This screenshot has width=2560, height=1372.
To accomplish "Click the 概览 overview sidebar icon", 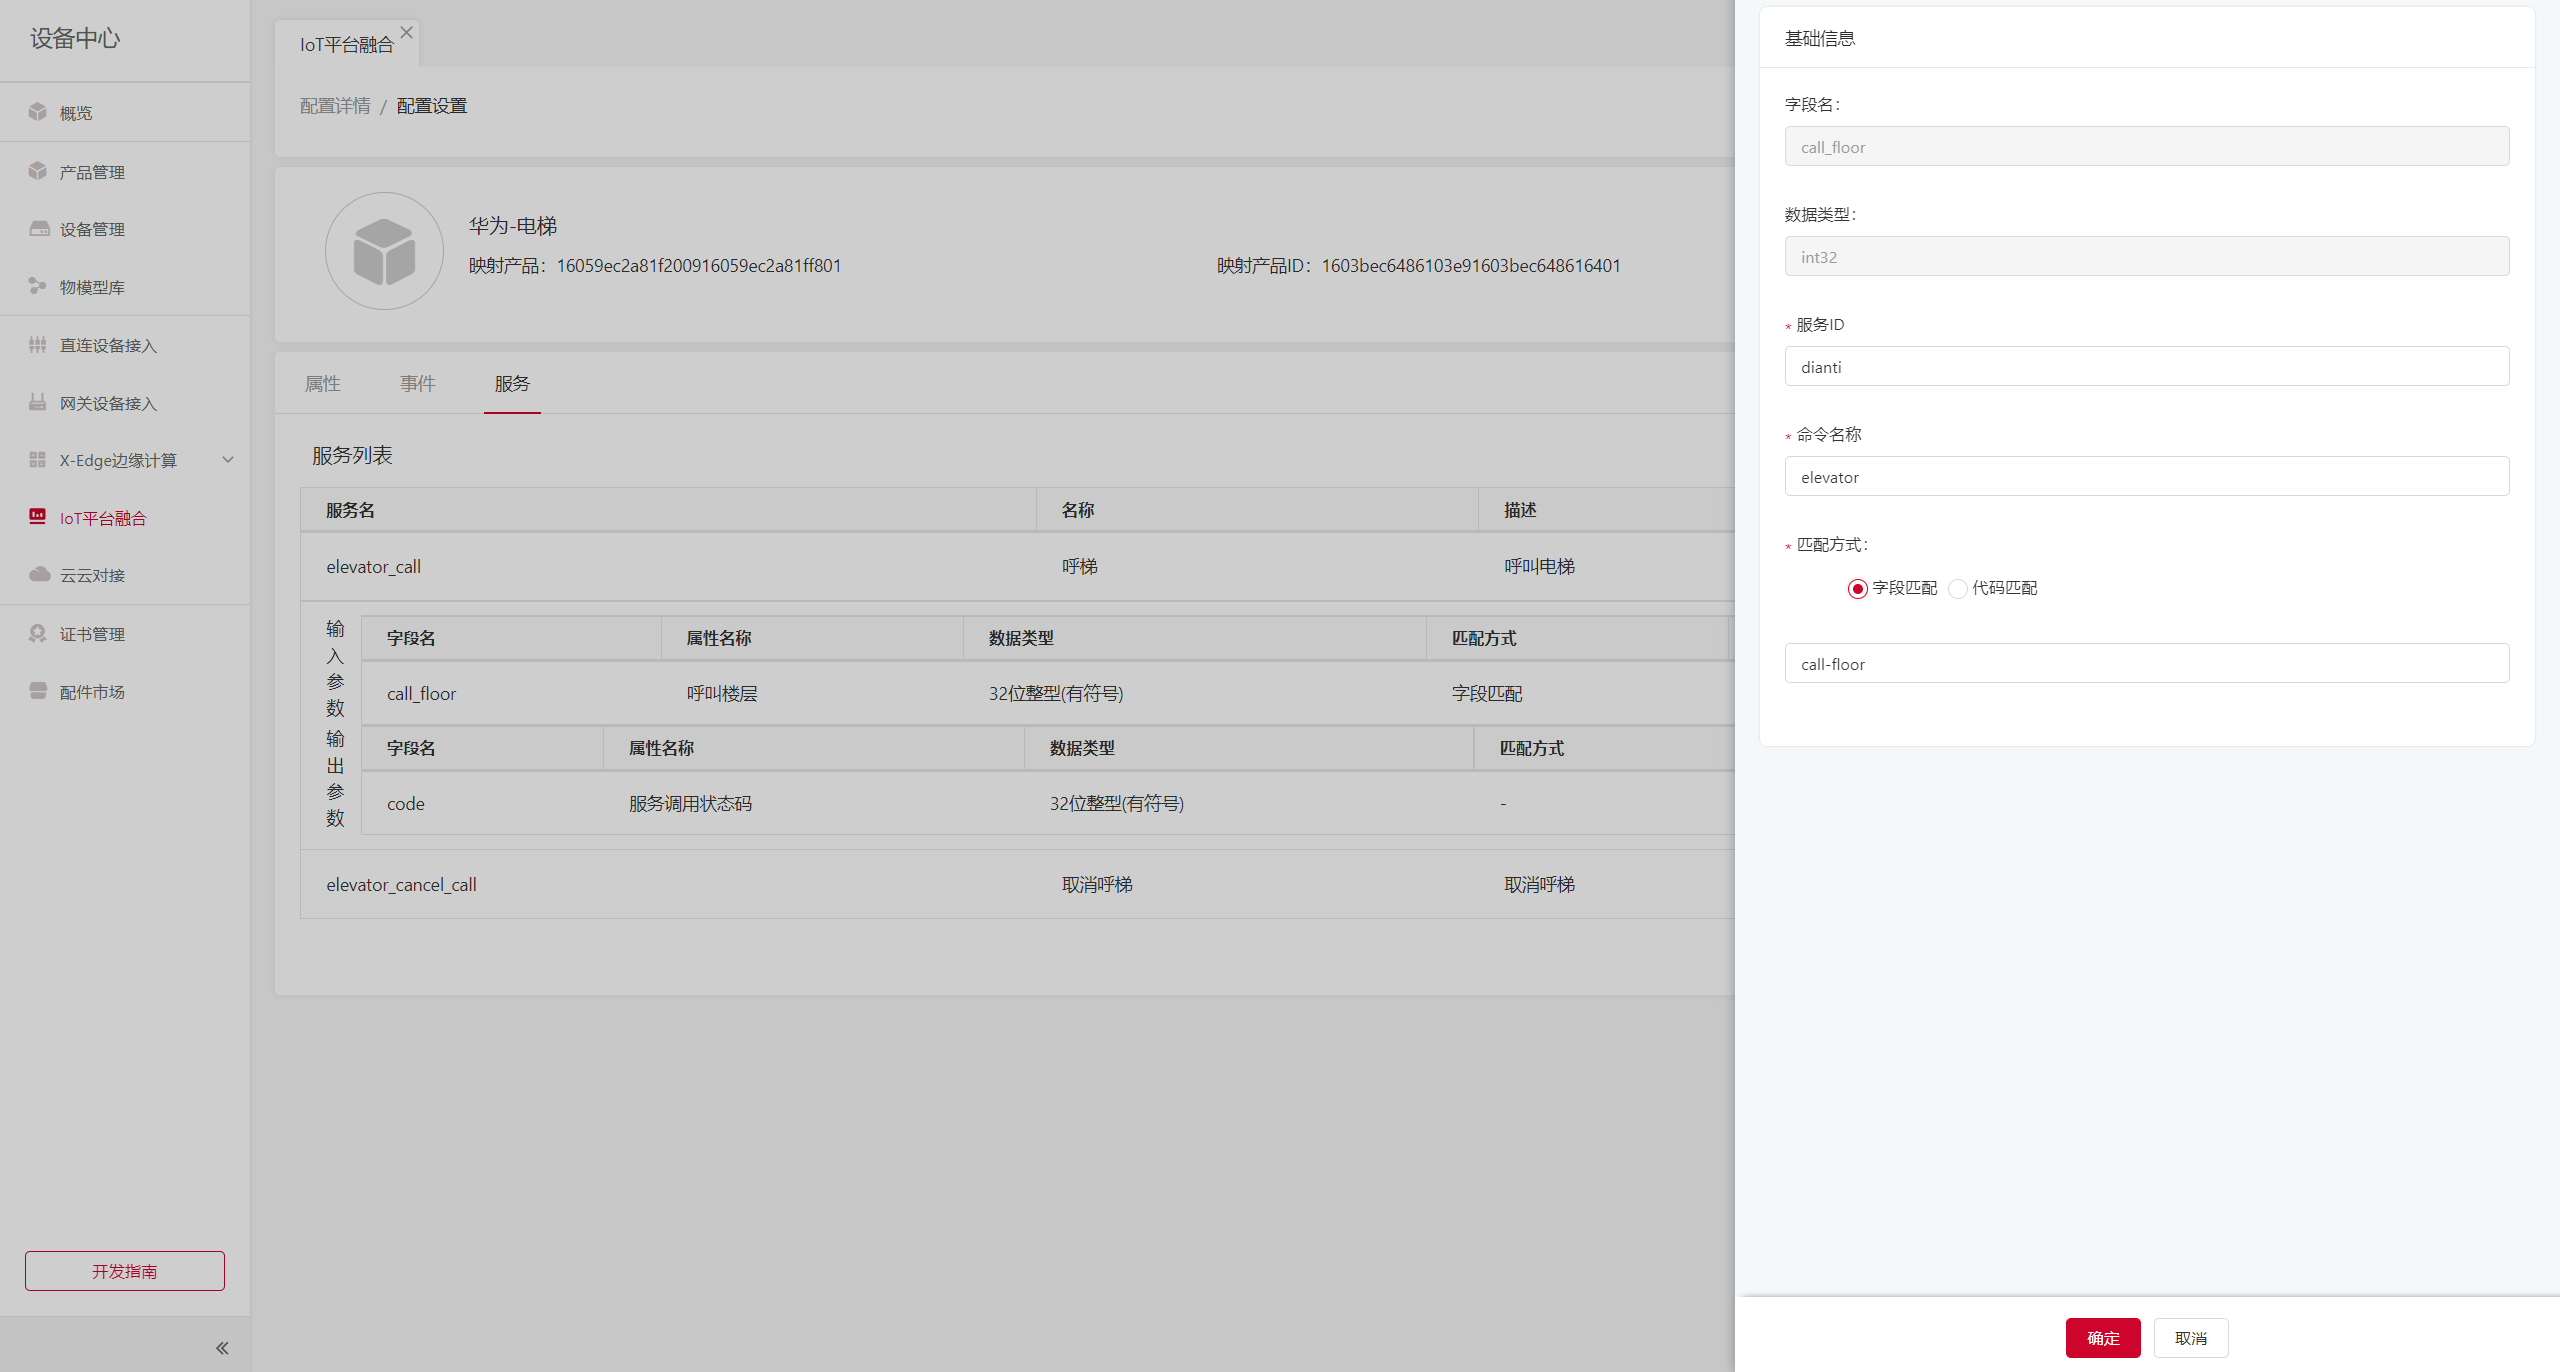I will (38, 112).
